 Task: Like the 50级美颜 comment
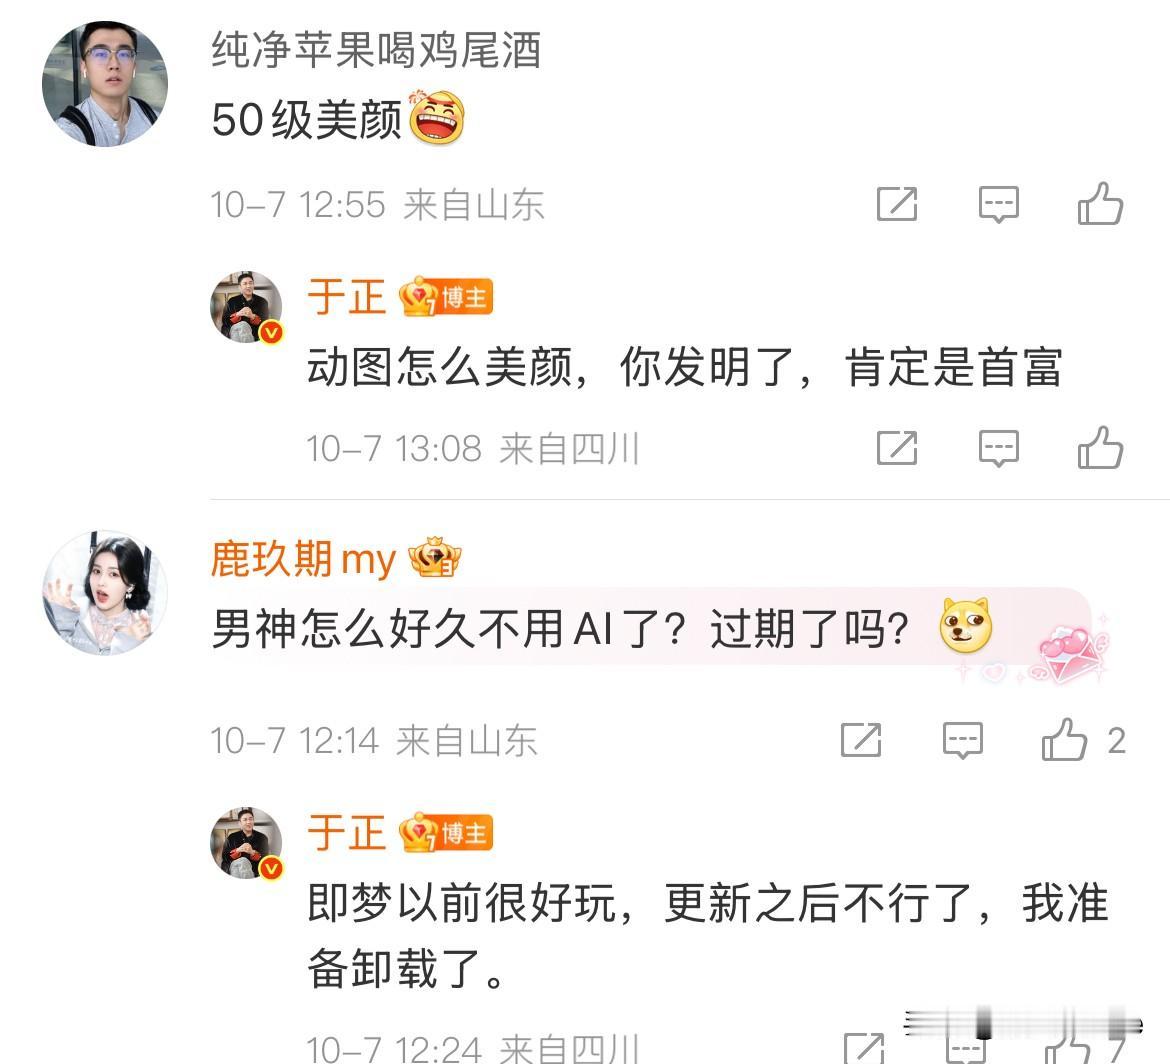(x=1100, y=204)
